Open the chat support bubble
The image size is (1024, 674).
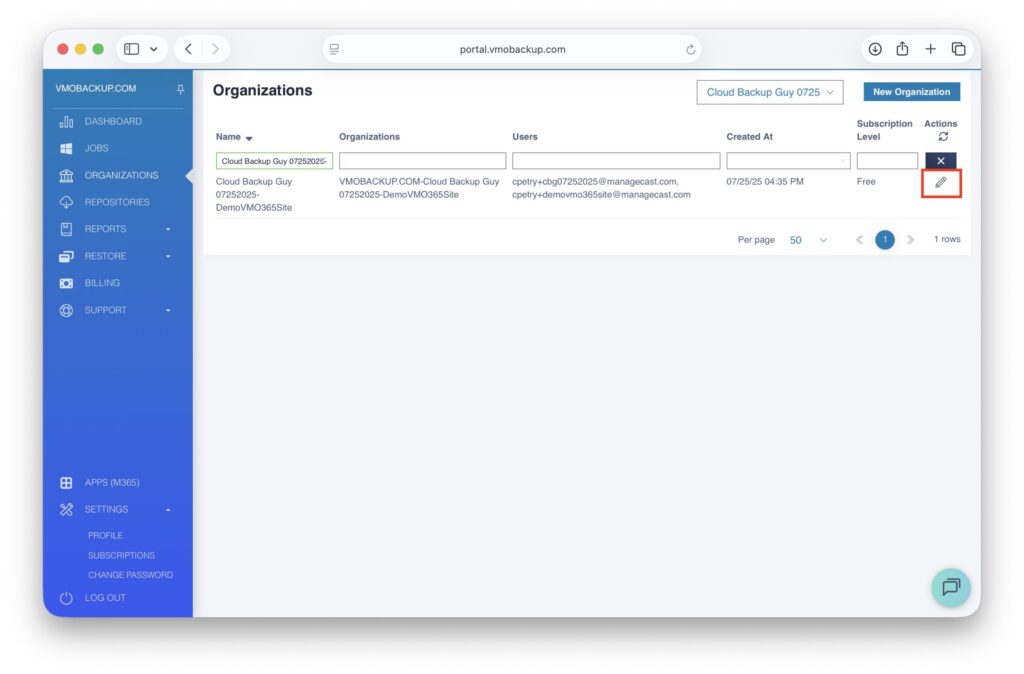(x=950, y=587)
